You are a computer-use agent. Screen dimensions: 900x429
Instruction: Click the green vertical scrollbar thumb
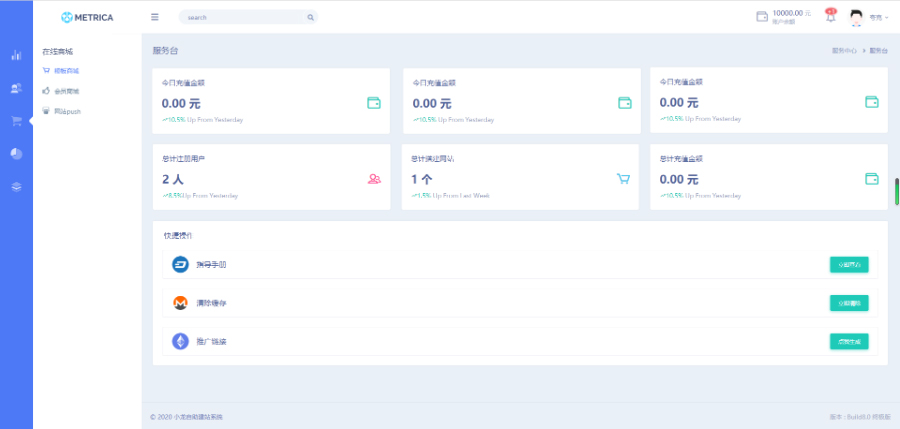[897, 191]
